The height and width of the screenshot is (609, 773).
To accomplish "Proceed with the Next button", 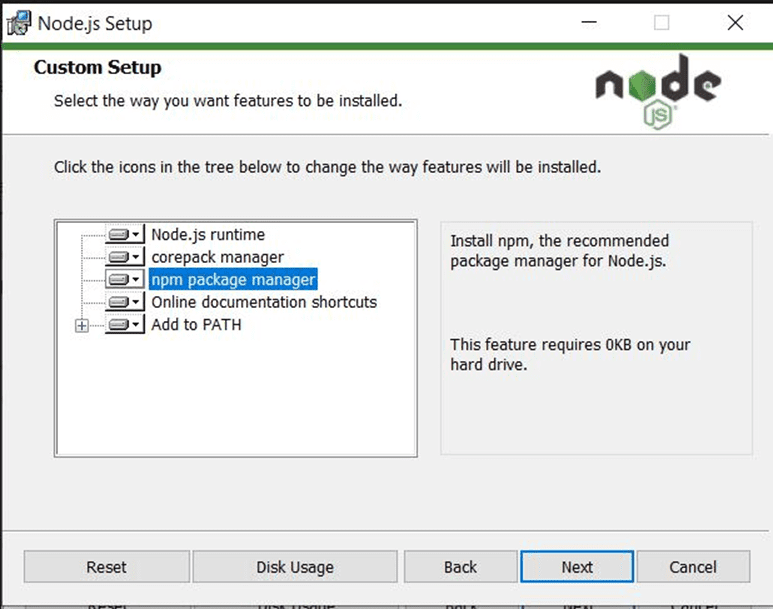I will tap(577, 567).
